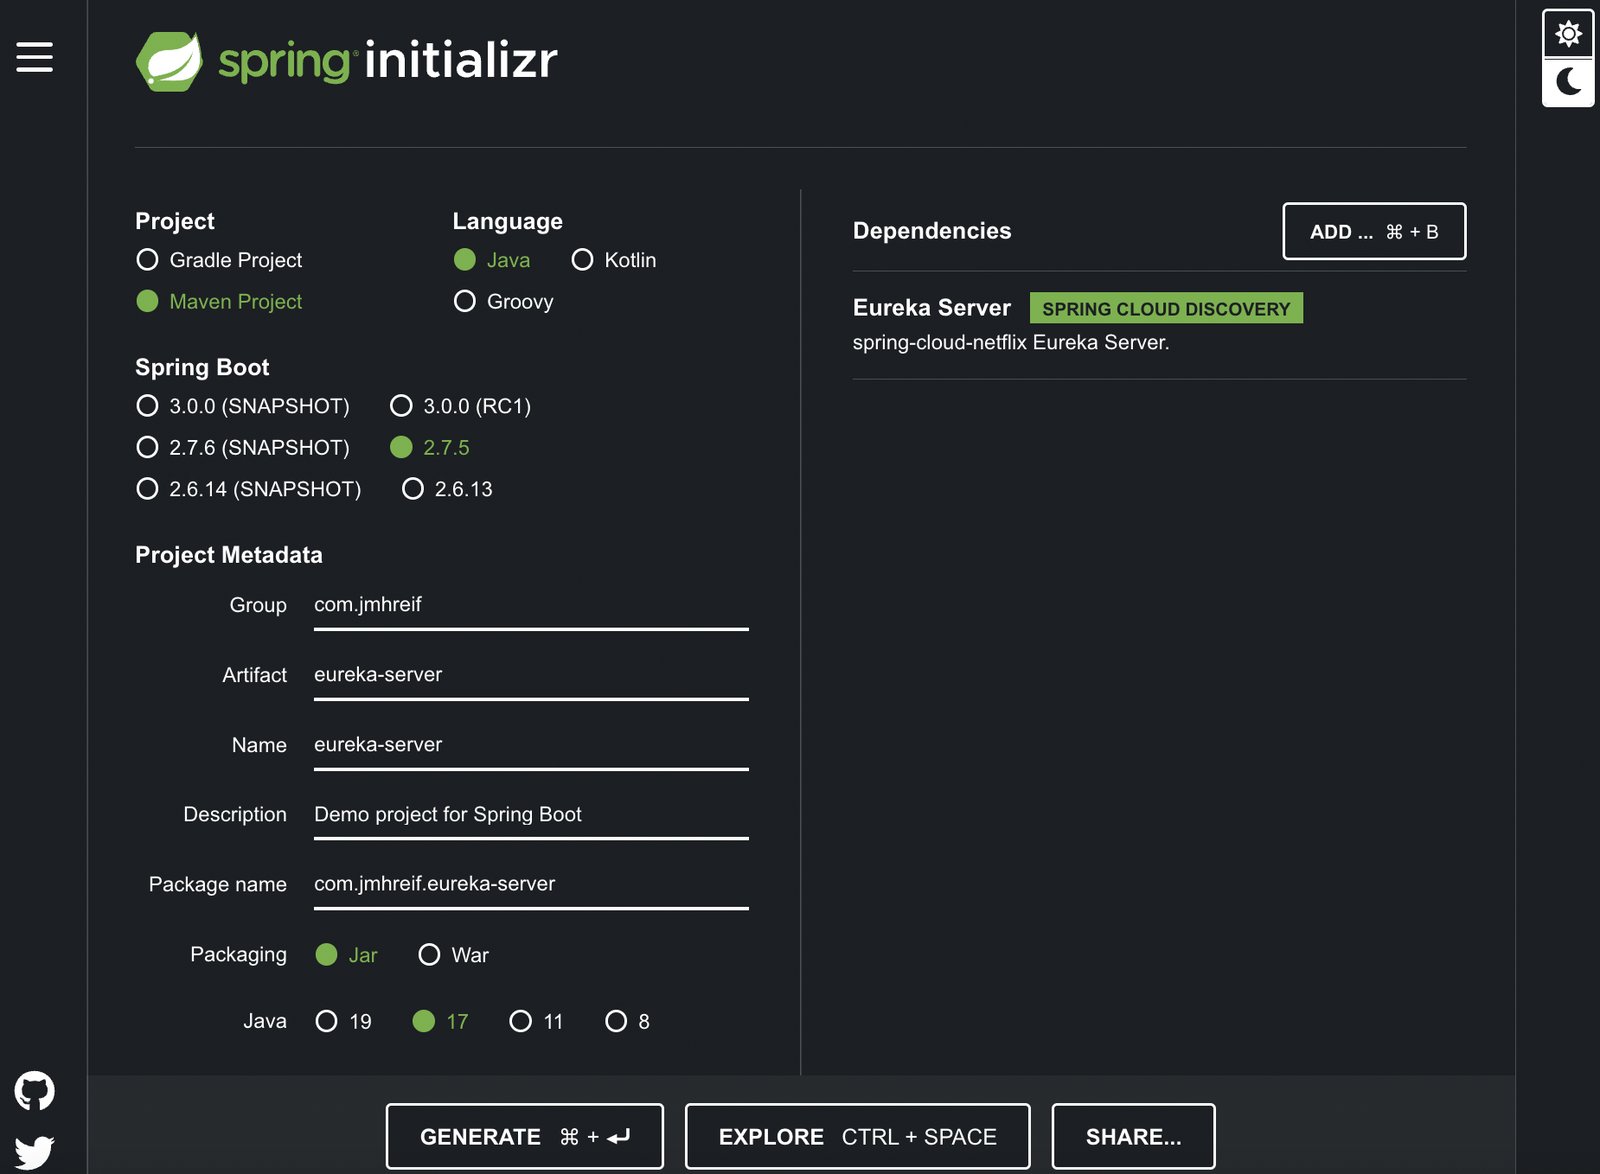1600x1174 pixels.
Task: Select Gradle Project option
Action: (x=219, y=260)
